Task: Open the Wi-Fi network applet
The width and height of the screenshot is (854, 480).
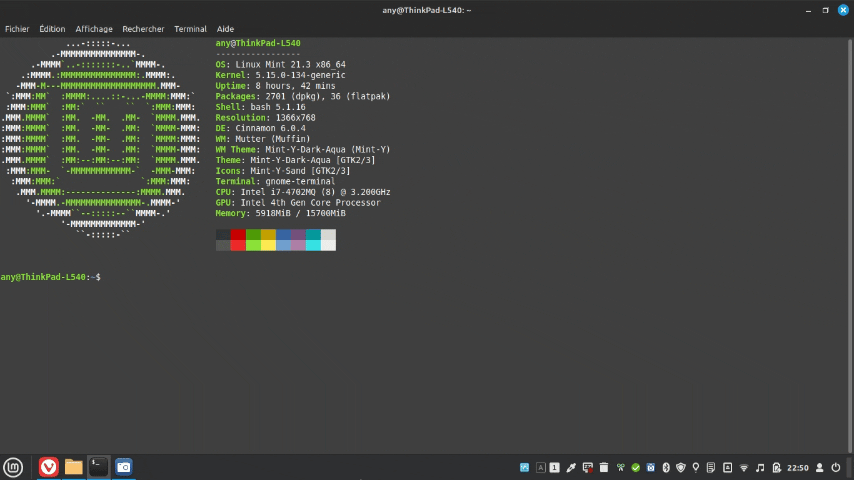Action: coord(744,467)
